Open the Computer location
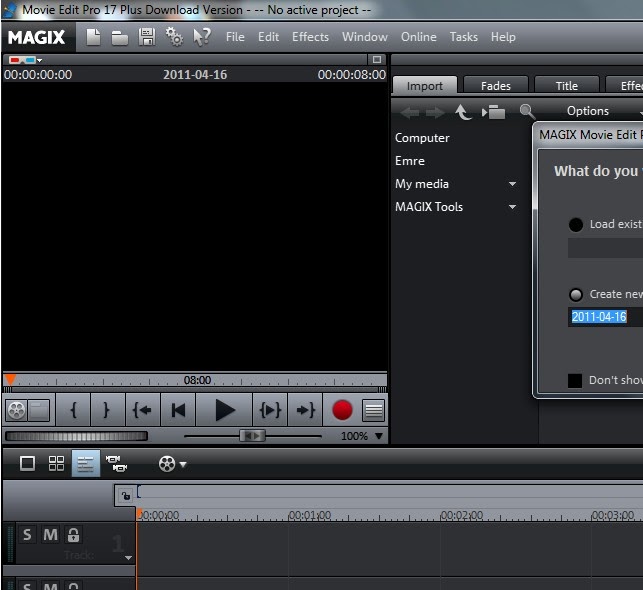The image size is (643, 590). [x=422, y=138]
